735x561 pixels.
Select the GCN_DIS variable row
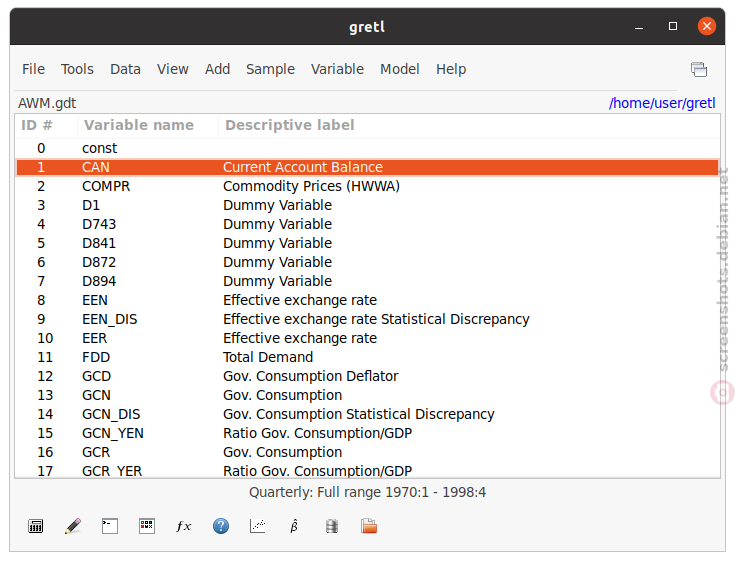(368, 414)
